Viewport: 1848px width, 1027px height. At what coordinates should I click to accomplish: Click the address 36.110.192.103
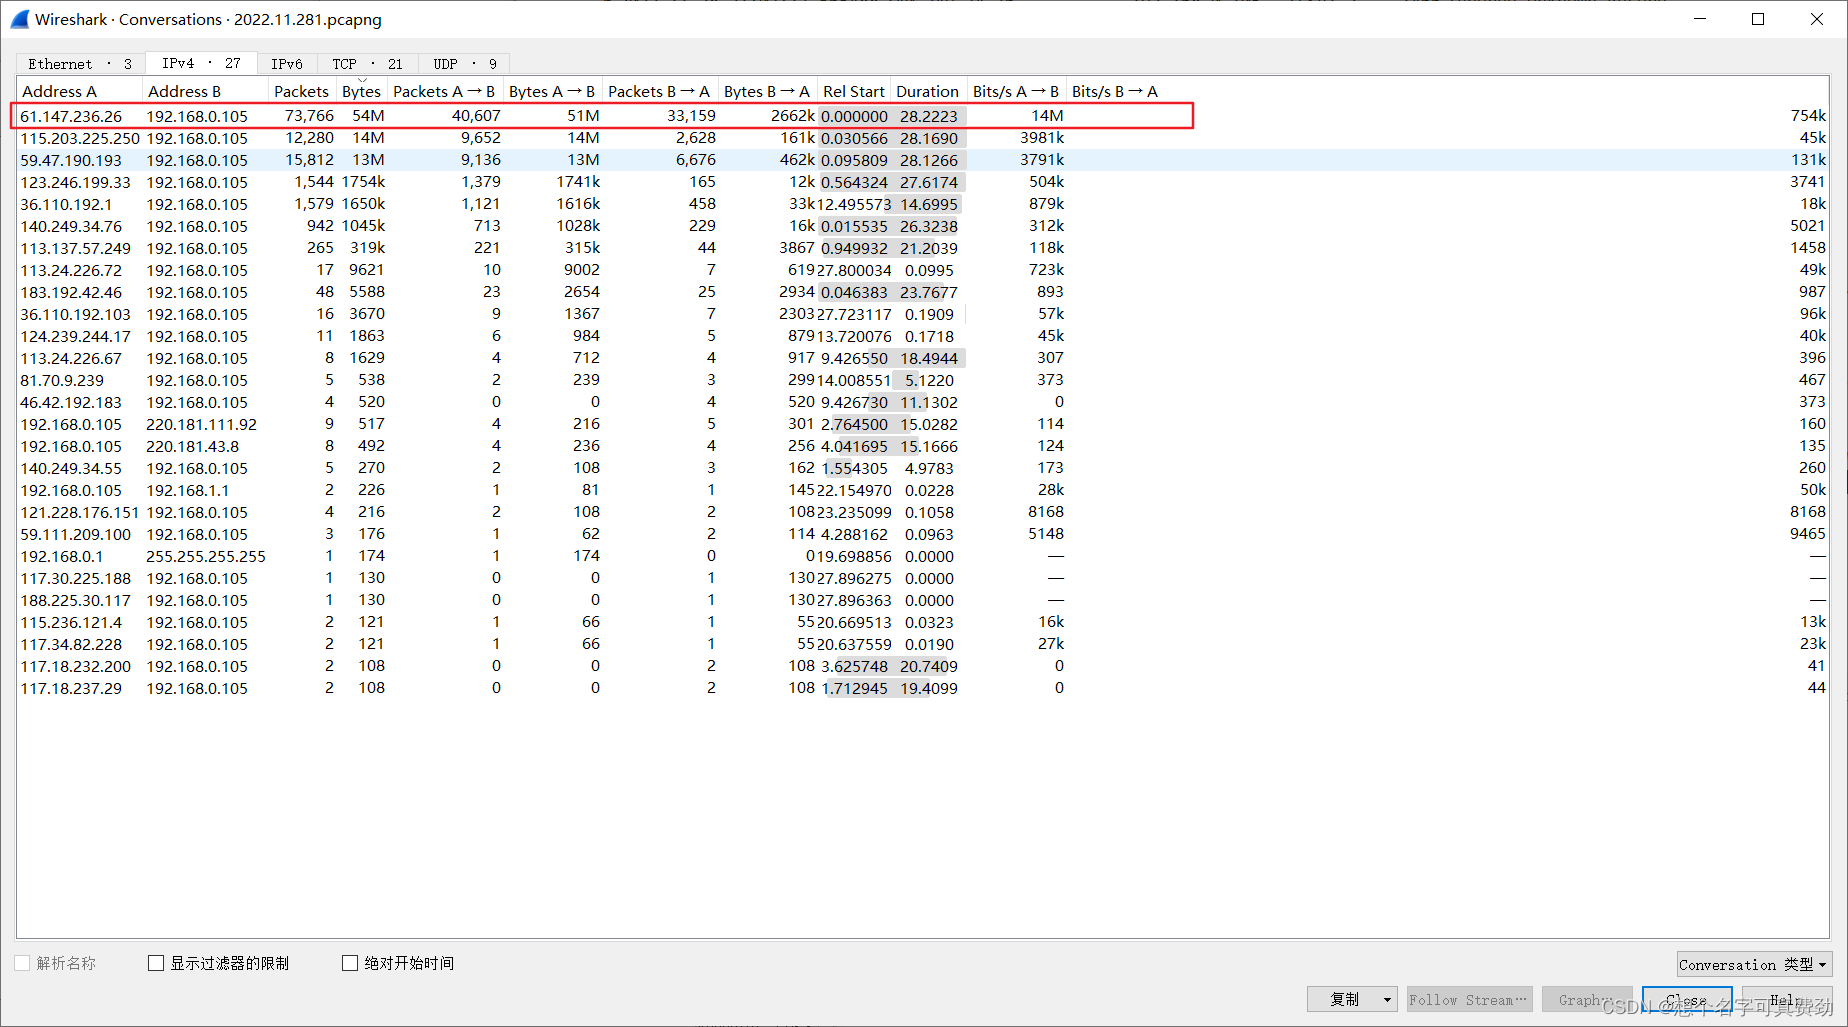pos(76,314)
